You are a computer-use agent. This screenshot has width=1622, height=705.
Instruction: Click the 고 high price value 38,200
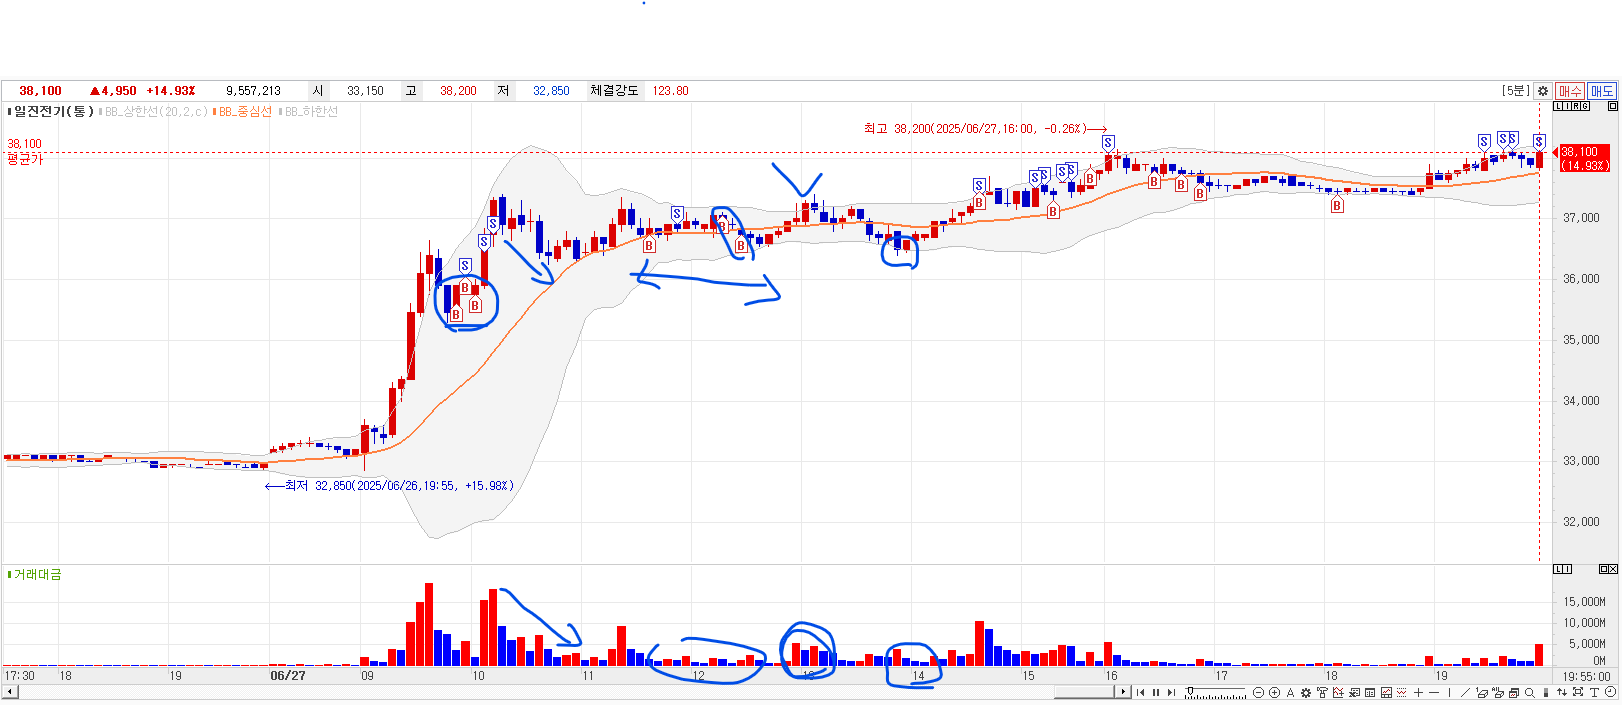click(x=458, y=90)
